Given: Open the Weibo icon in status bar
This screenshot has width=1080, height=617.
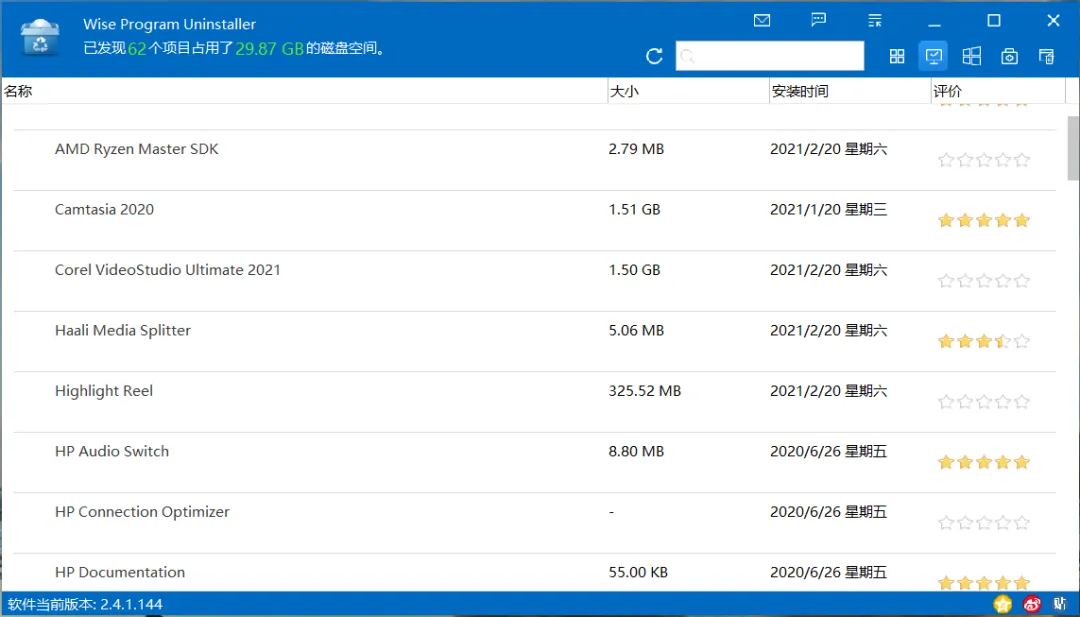Looking at the screenshot, I should (x=1032, y=605).
